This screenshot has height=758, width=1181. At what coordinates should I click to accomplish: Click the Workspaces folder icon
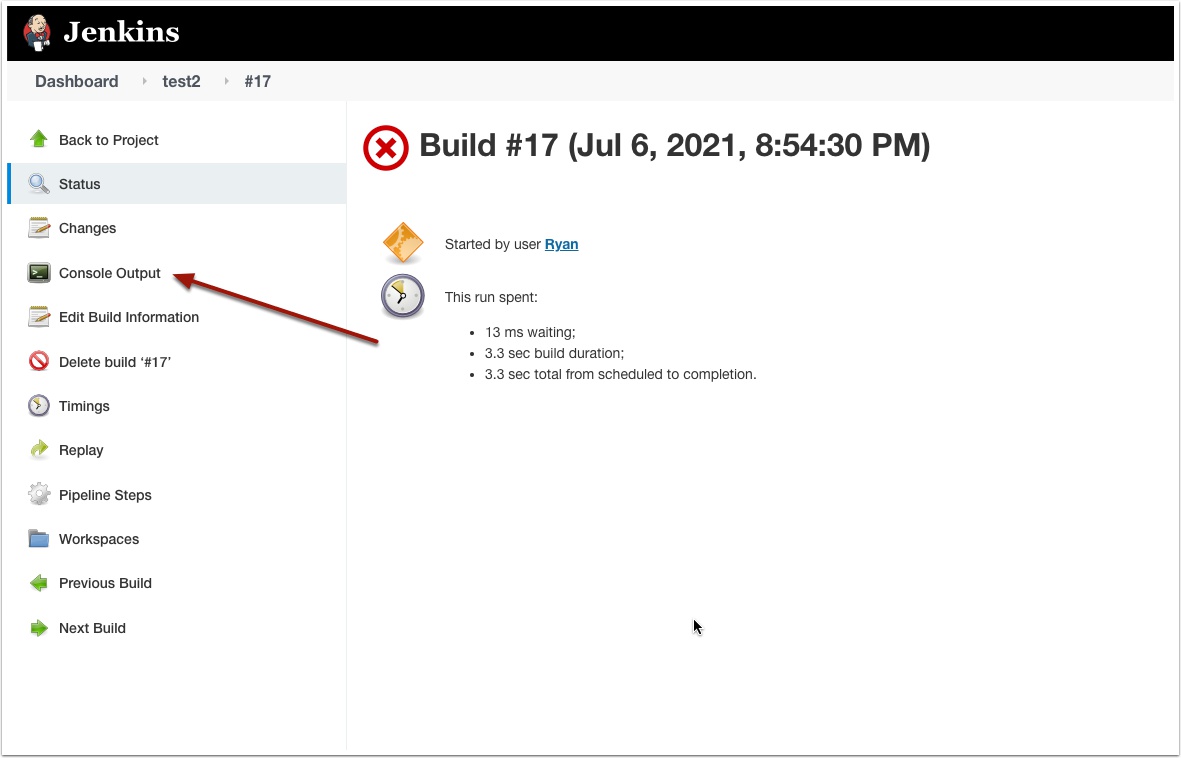tap(38, 538)
